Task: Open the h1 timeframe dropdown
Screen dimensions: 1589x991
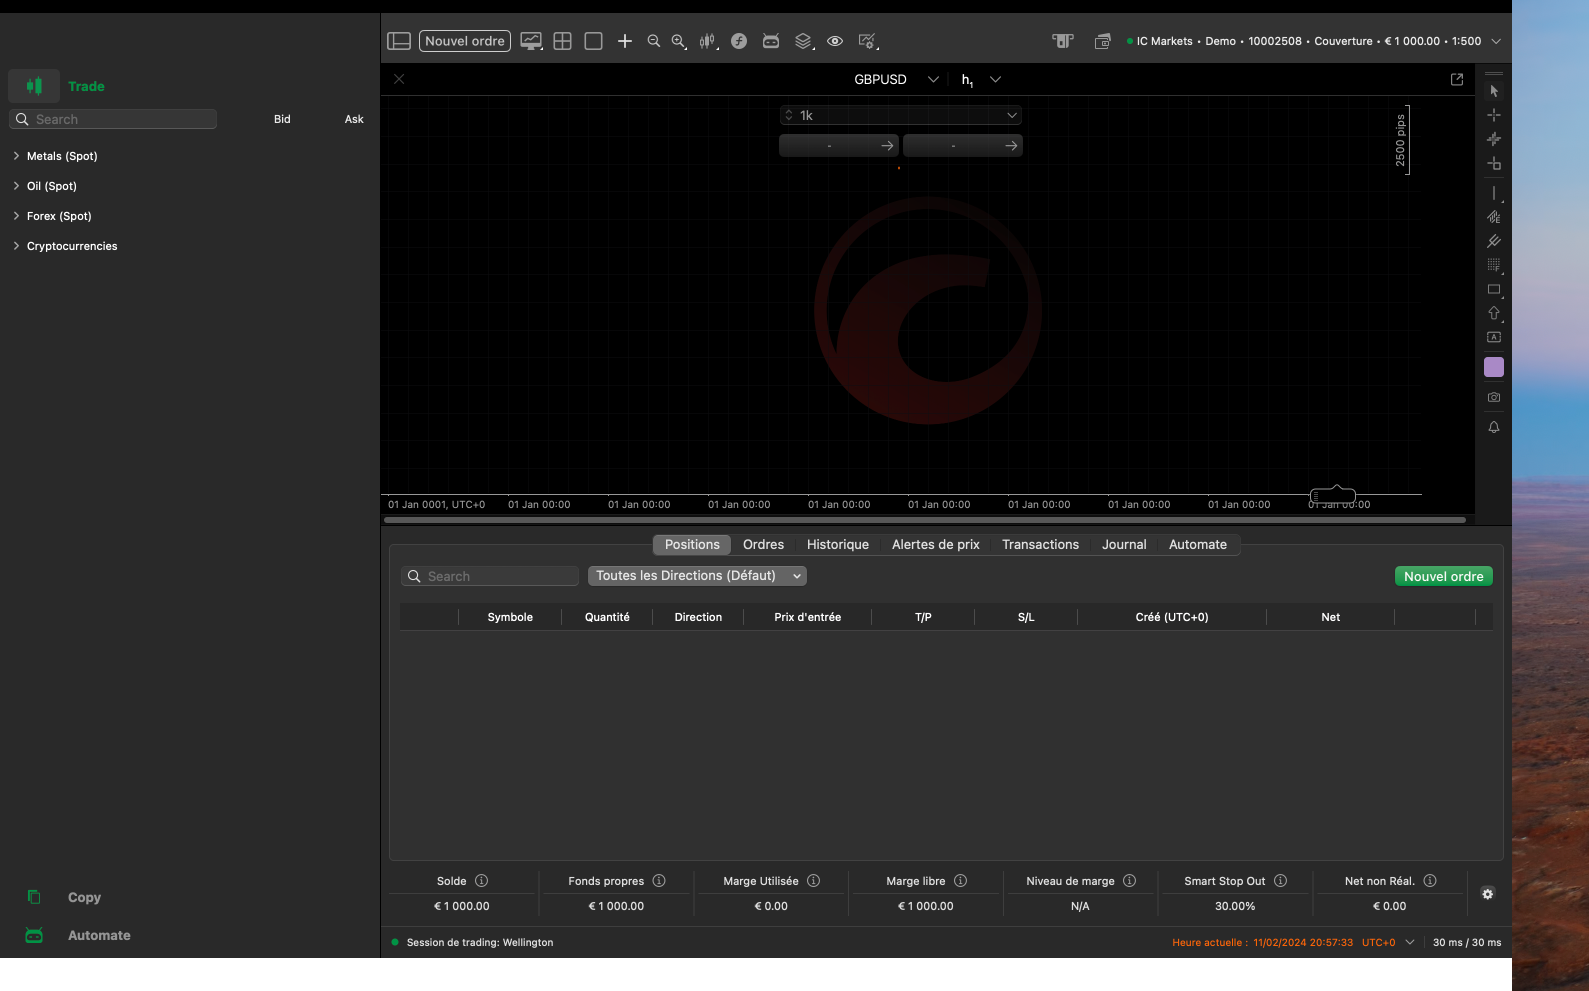Action: [x=995, y=79]
